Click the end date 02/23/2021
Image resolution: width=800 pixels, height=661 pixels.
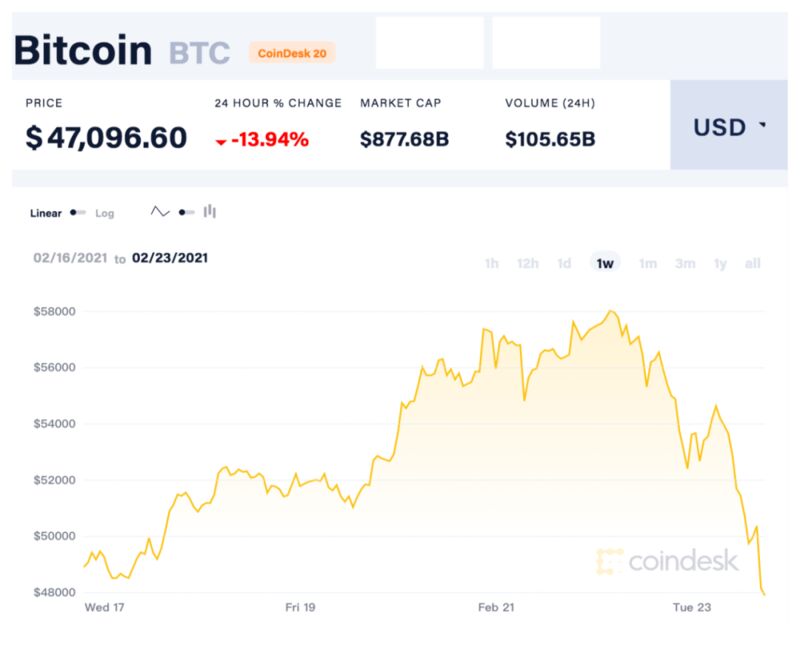coord(170,258)
